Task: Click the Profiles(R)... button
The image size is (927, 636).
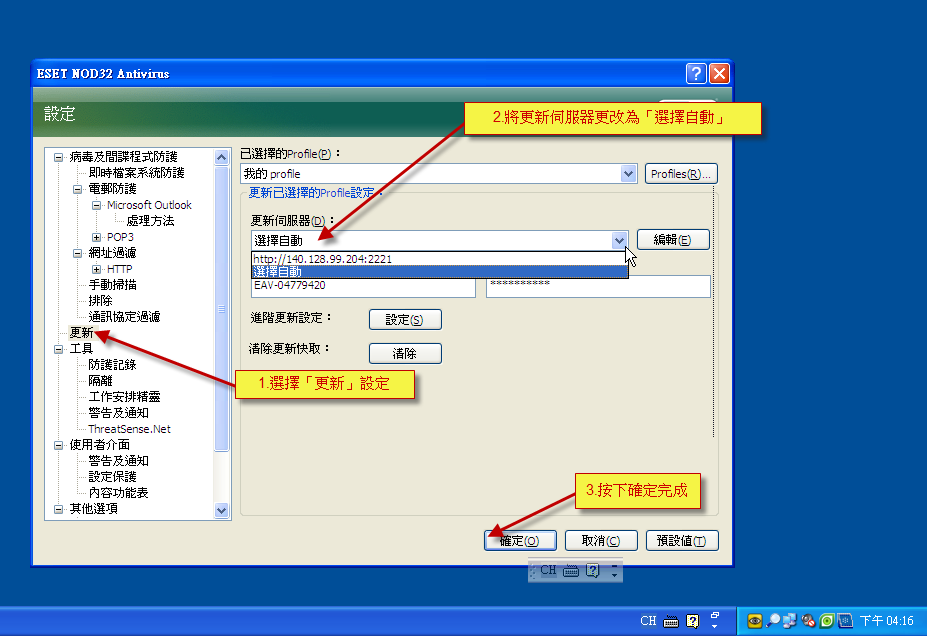Action: pos(681,174)
